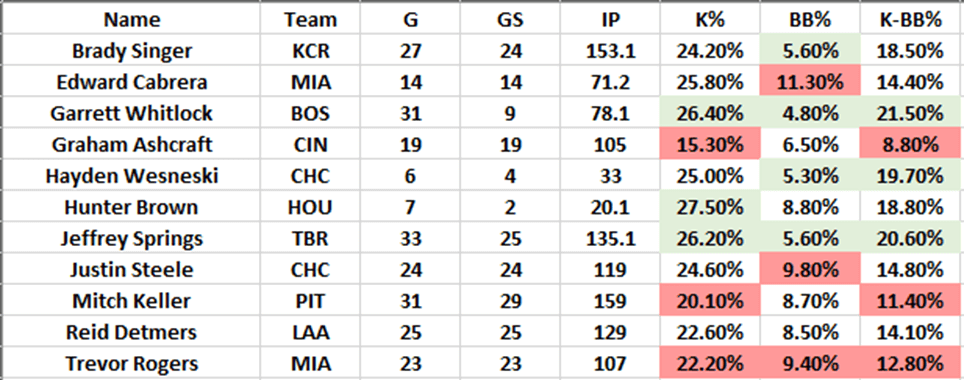
Task: Select the Name column header cell
Action: (130, 19)
